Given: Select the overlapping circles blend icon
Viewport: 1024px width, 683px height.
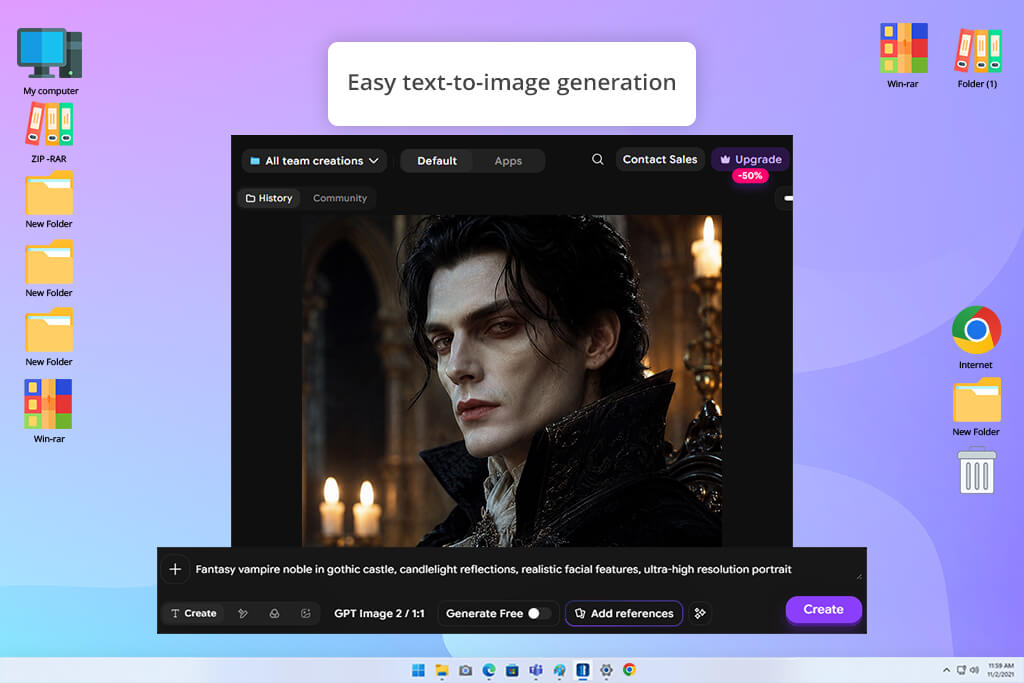Looking at the screenshot, I should tap(274, 613).
